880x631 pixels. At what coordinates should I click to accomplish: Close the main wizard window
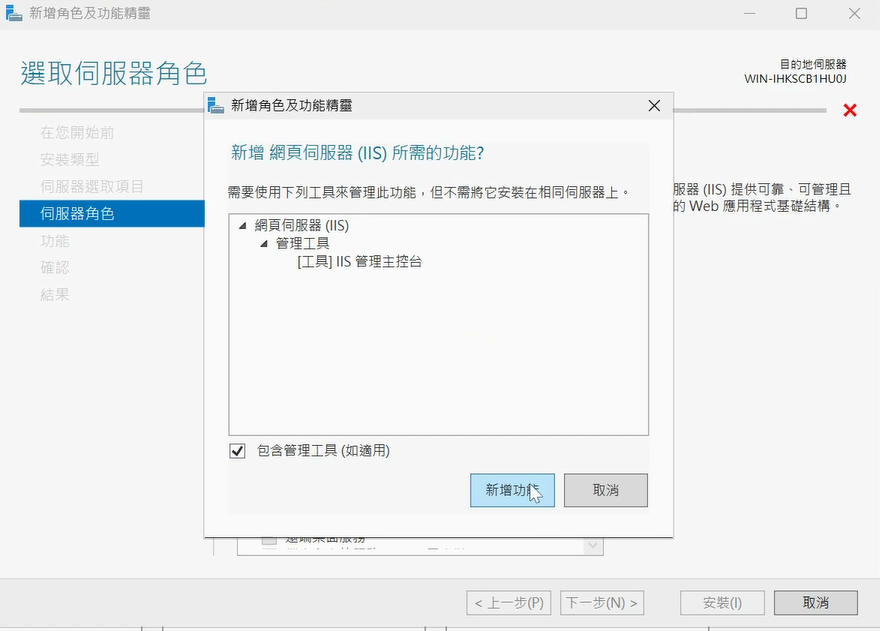pos(854,13)
